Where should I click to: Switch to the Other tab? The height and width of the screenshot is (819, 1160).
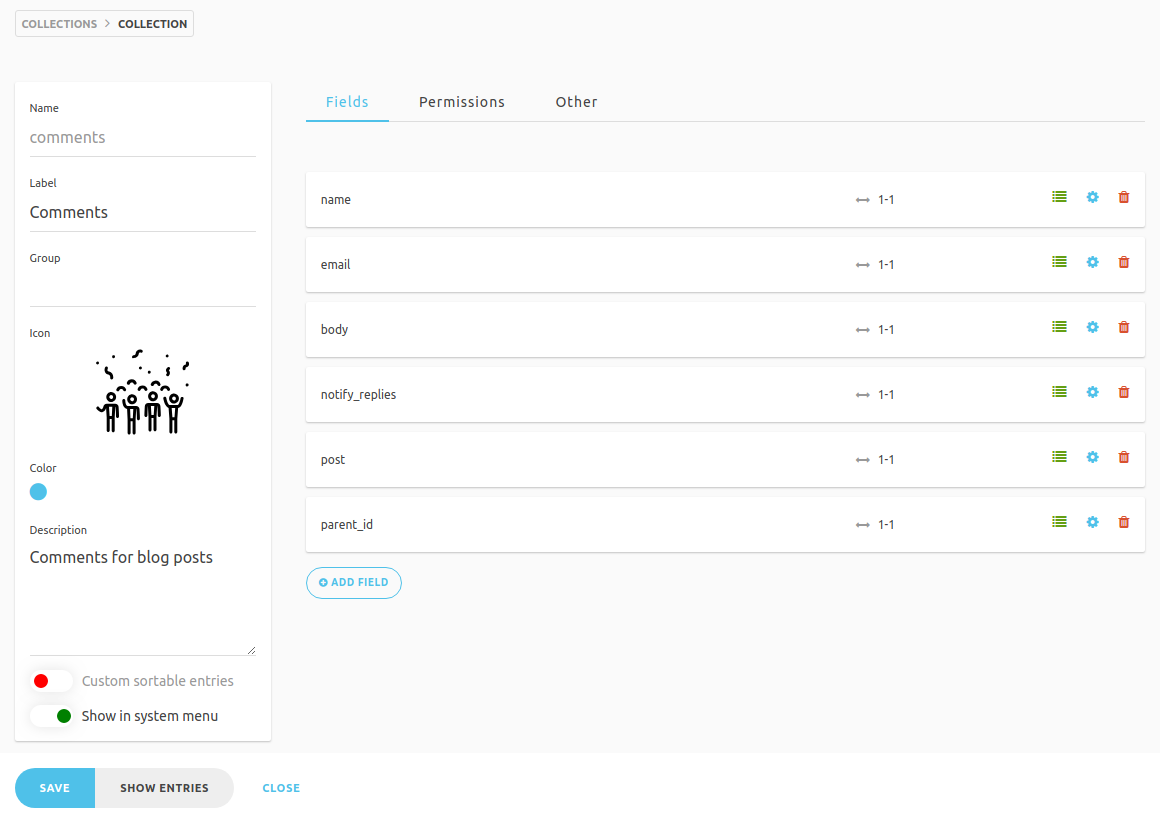(x=576, y=102)
